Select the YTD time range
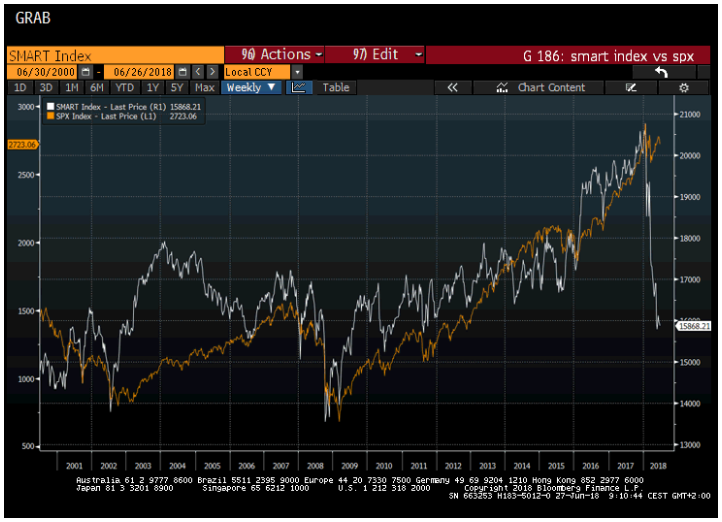The image size is (722, 522). click(124, 87)
